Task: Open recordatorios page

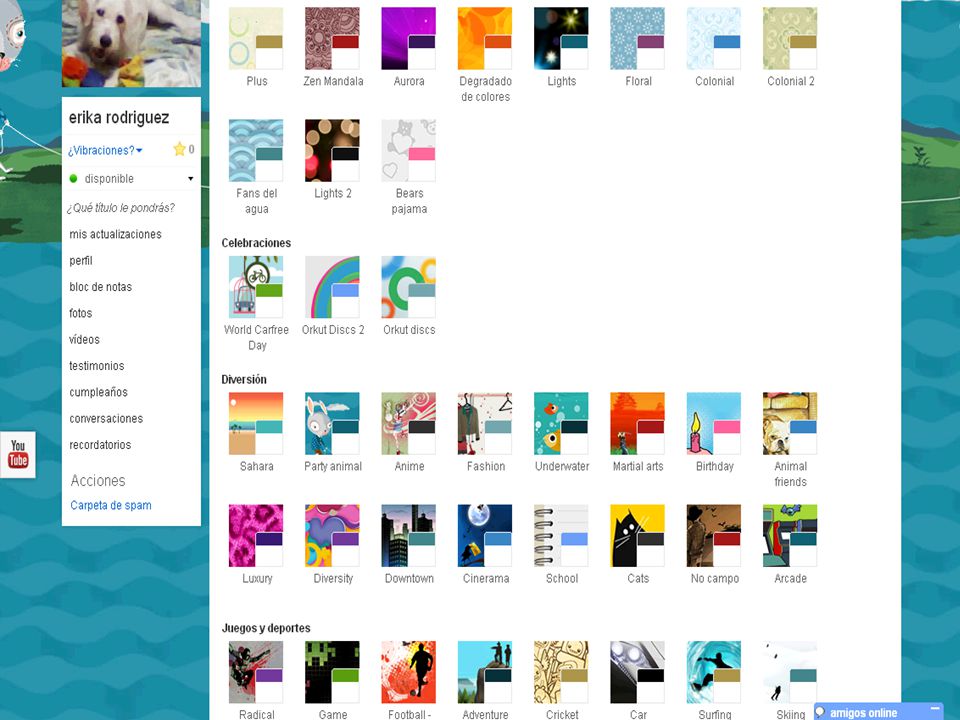Action: (100, 445)
